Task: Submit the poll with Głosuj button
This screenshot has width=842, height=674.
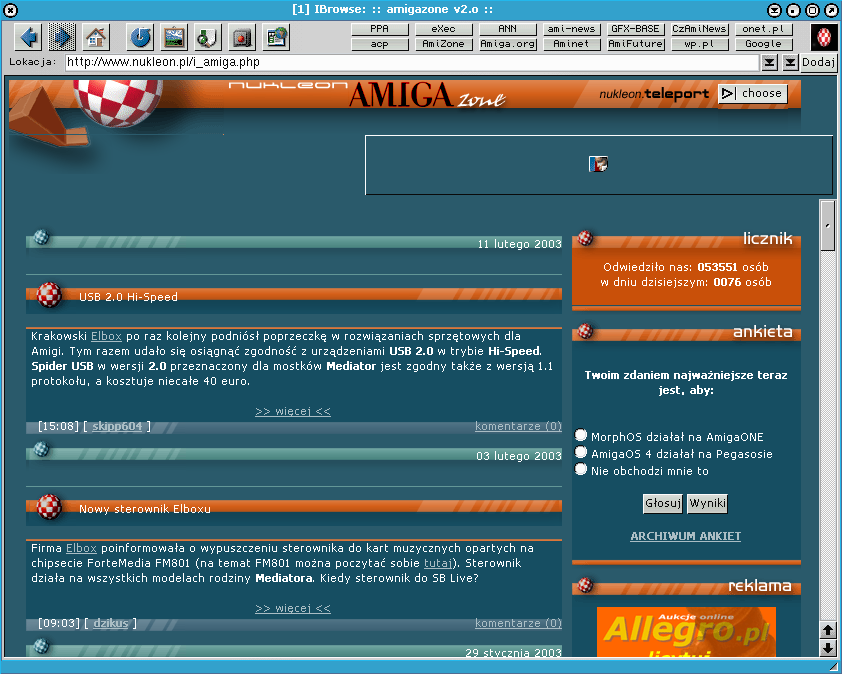Action: tap(663, 503)
